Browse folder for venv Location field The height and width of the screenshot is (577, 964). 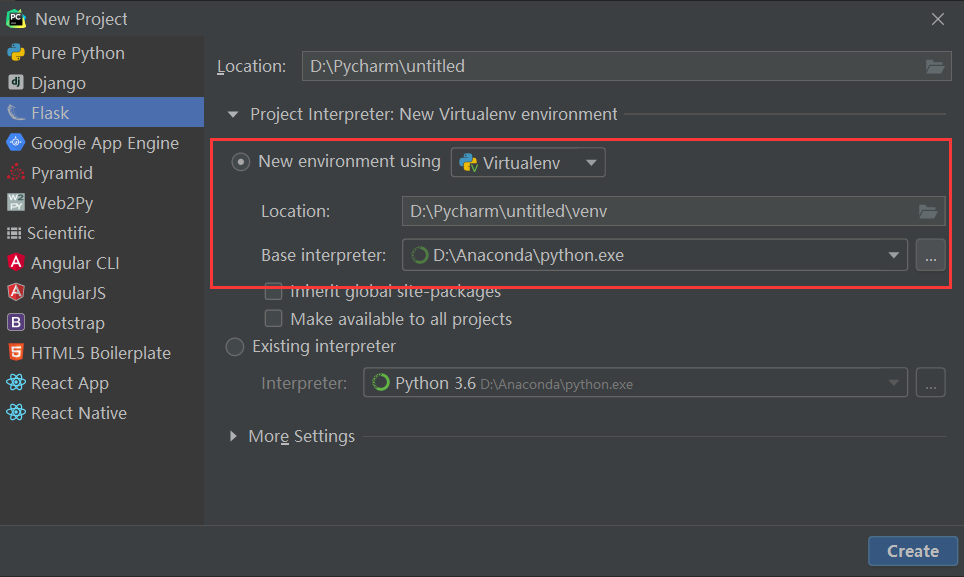(x=928, y=211)
